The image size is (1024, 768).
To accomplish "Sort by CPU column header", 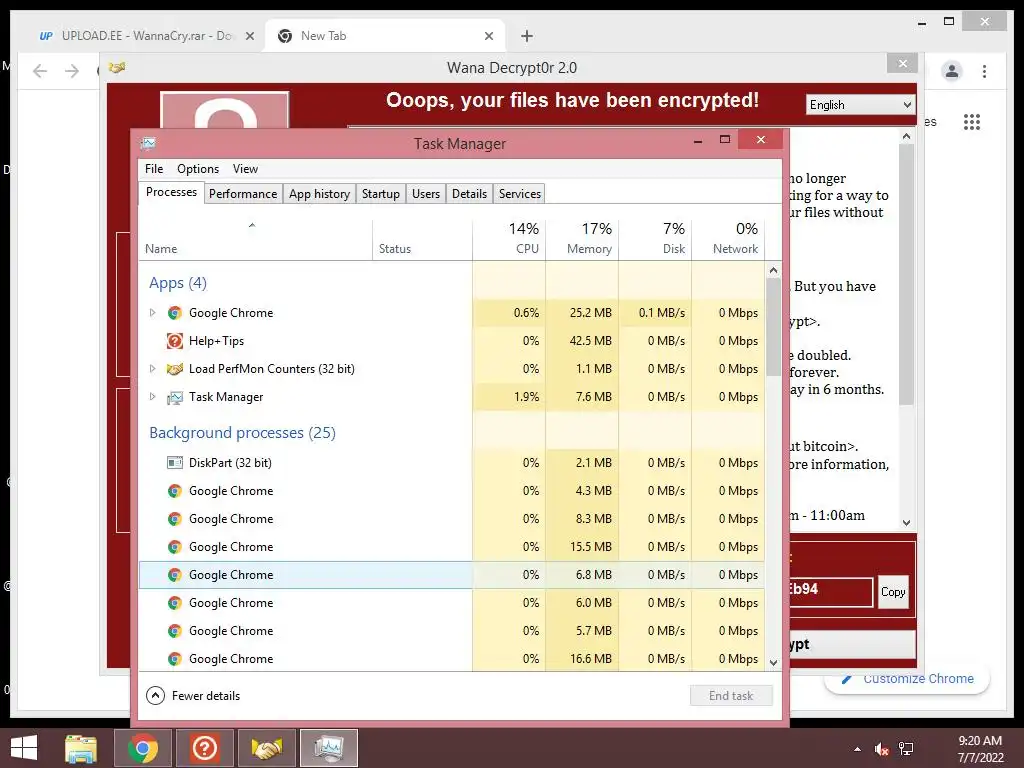I will 509,238.
